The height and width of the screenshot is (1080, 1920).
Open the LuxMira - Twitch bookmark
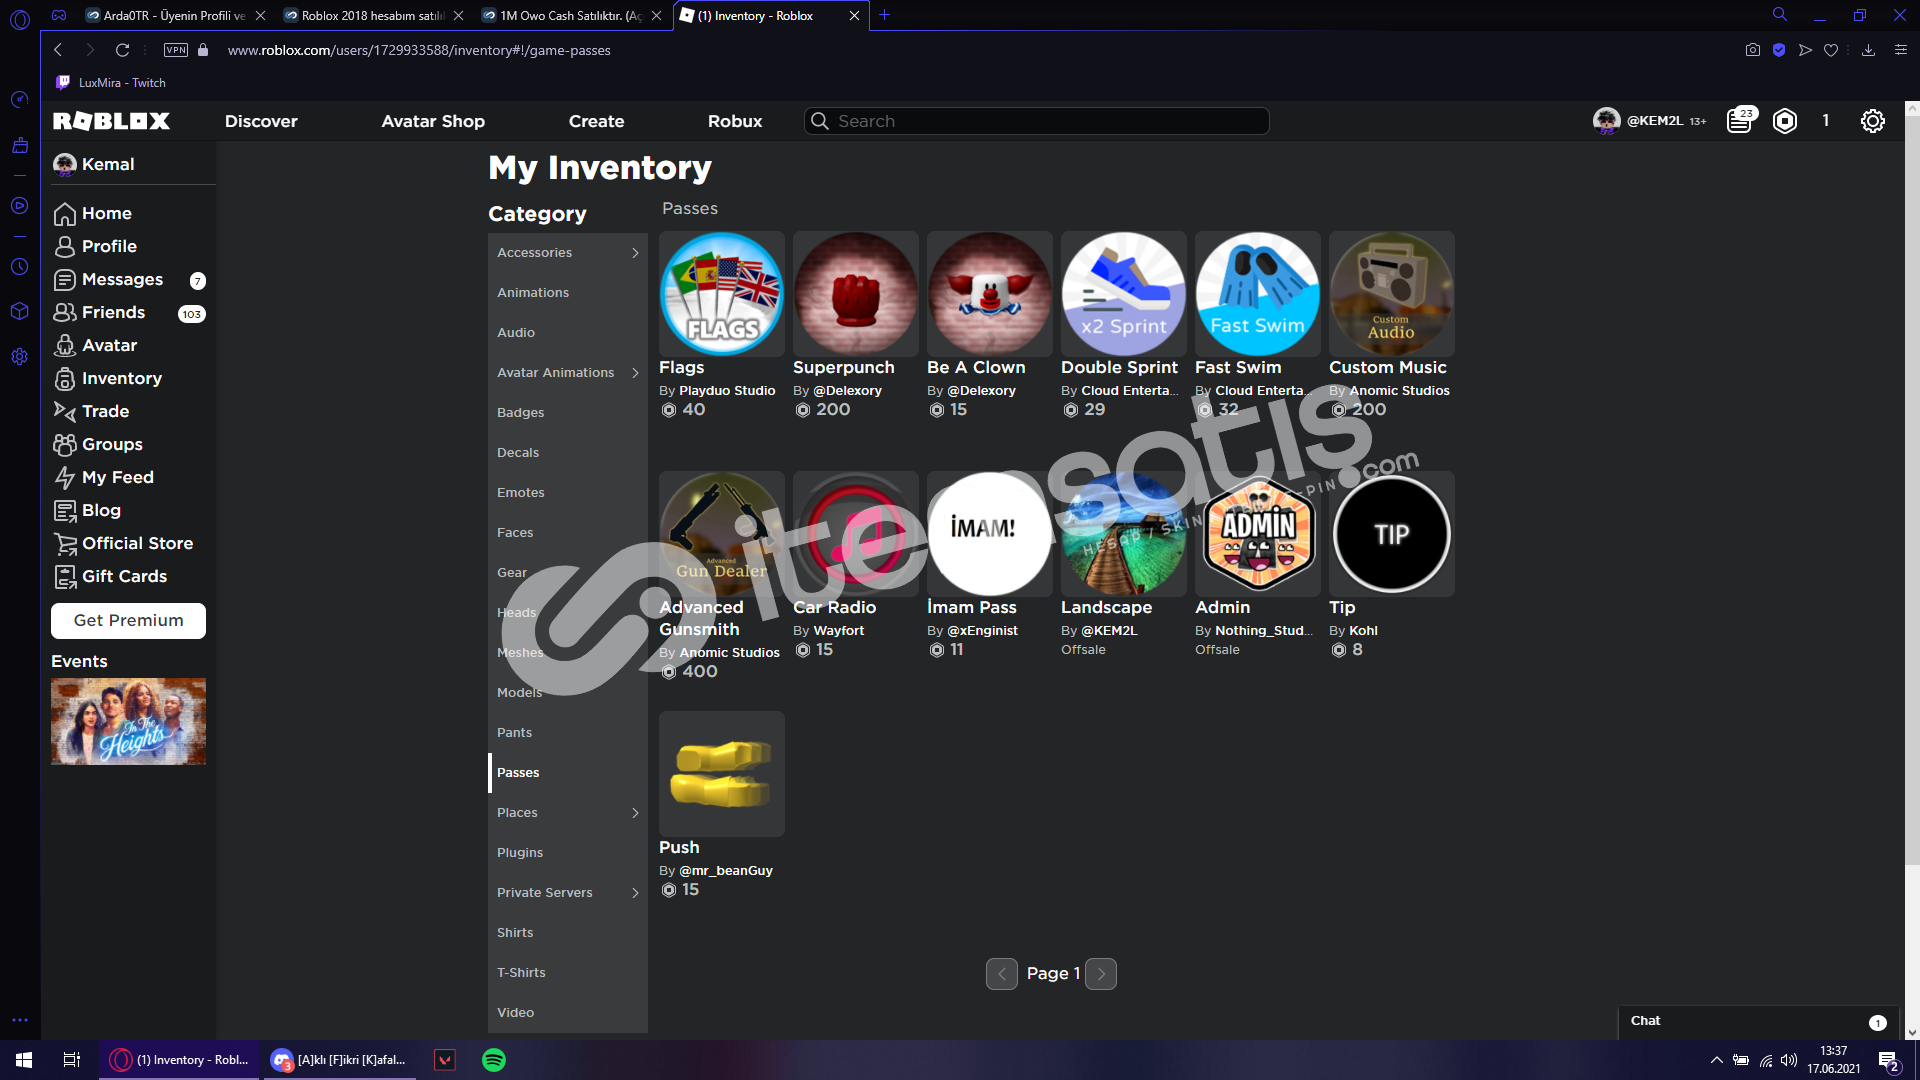111,83
